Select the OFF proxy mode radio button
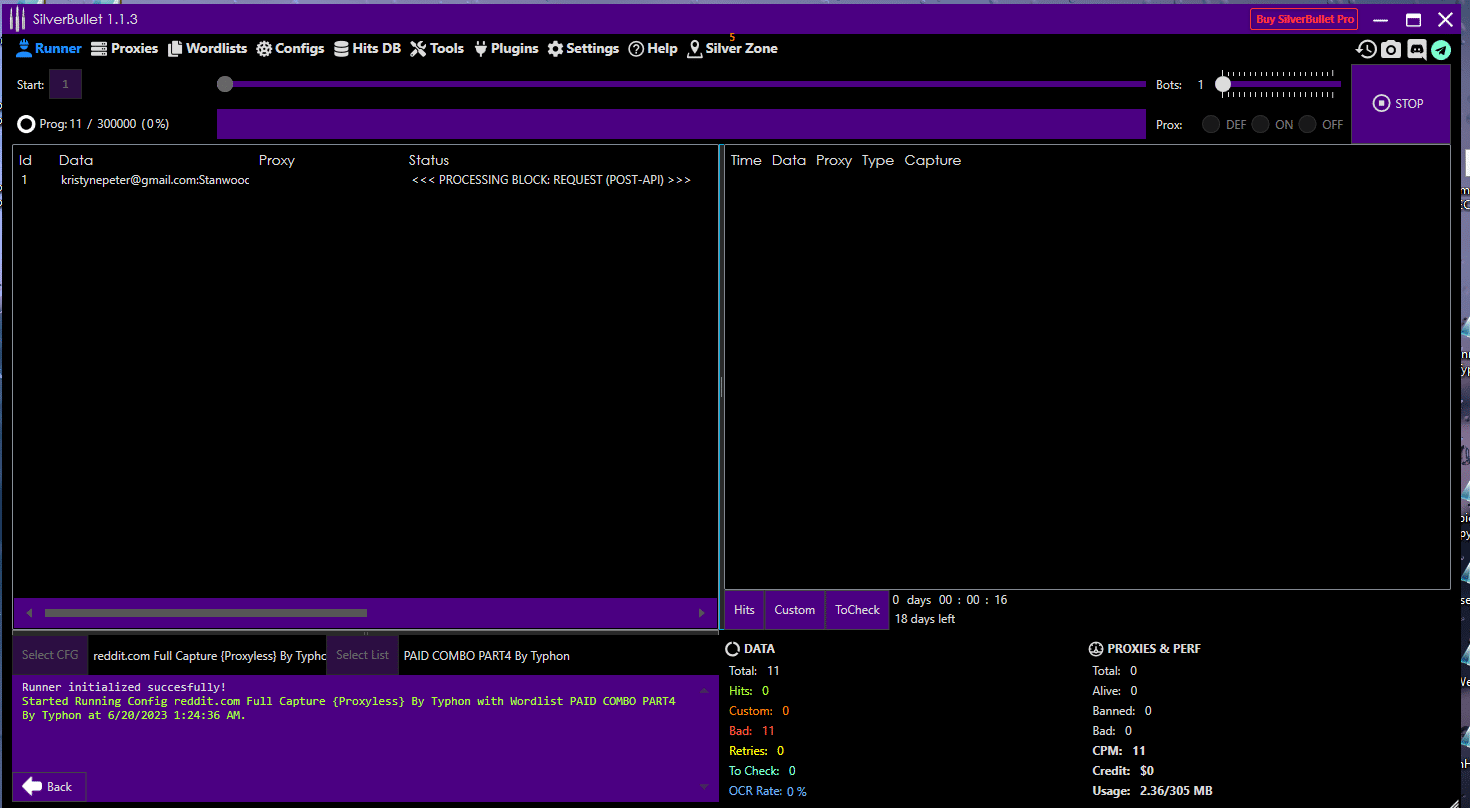The width and height of the screenshot is (1470, 808). click(x=1308, y=125)
